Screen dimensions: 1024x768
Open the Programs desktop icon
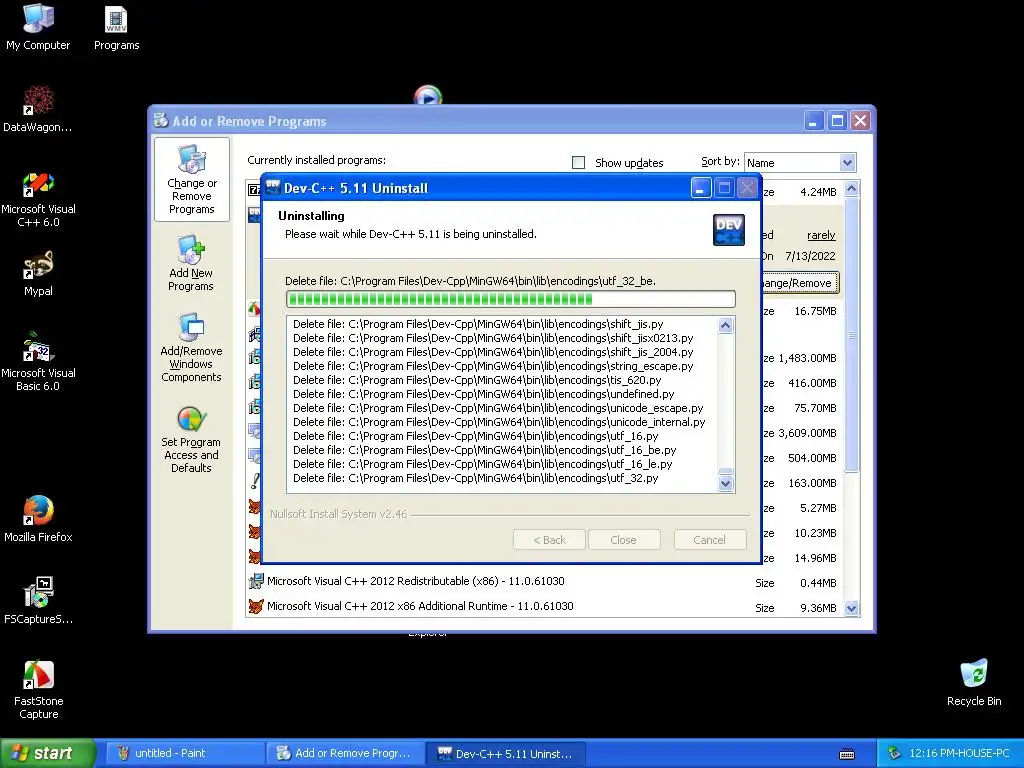[x=116, y=27]
